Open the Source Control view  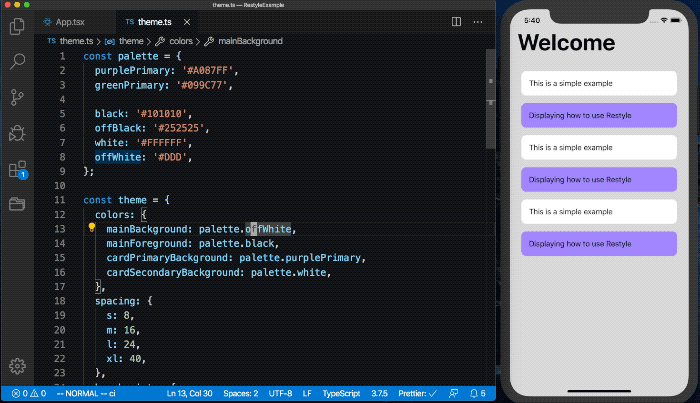click(17, 97)
